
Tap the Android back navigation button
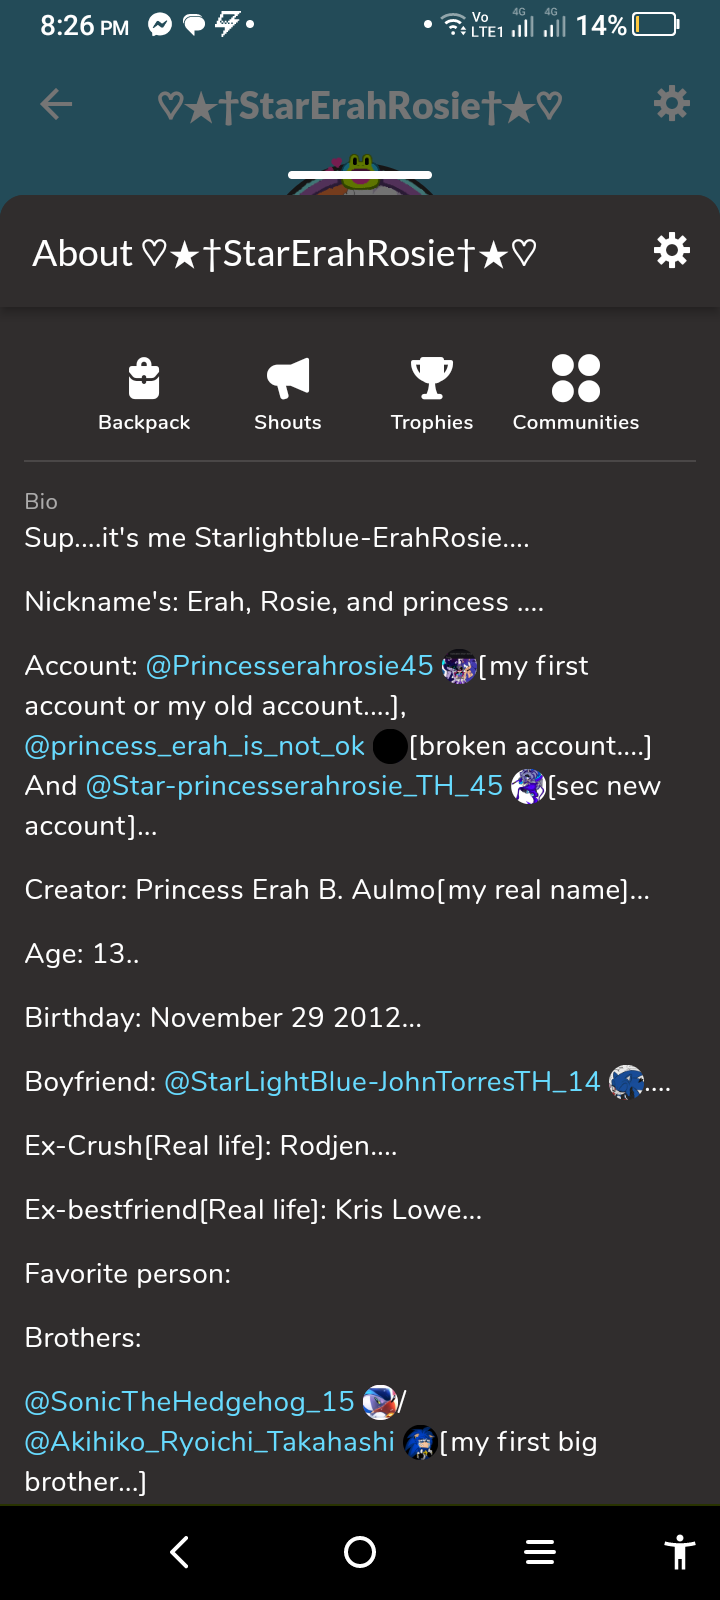180,1552
